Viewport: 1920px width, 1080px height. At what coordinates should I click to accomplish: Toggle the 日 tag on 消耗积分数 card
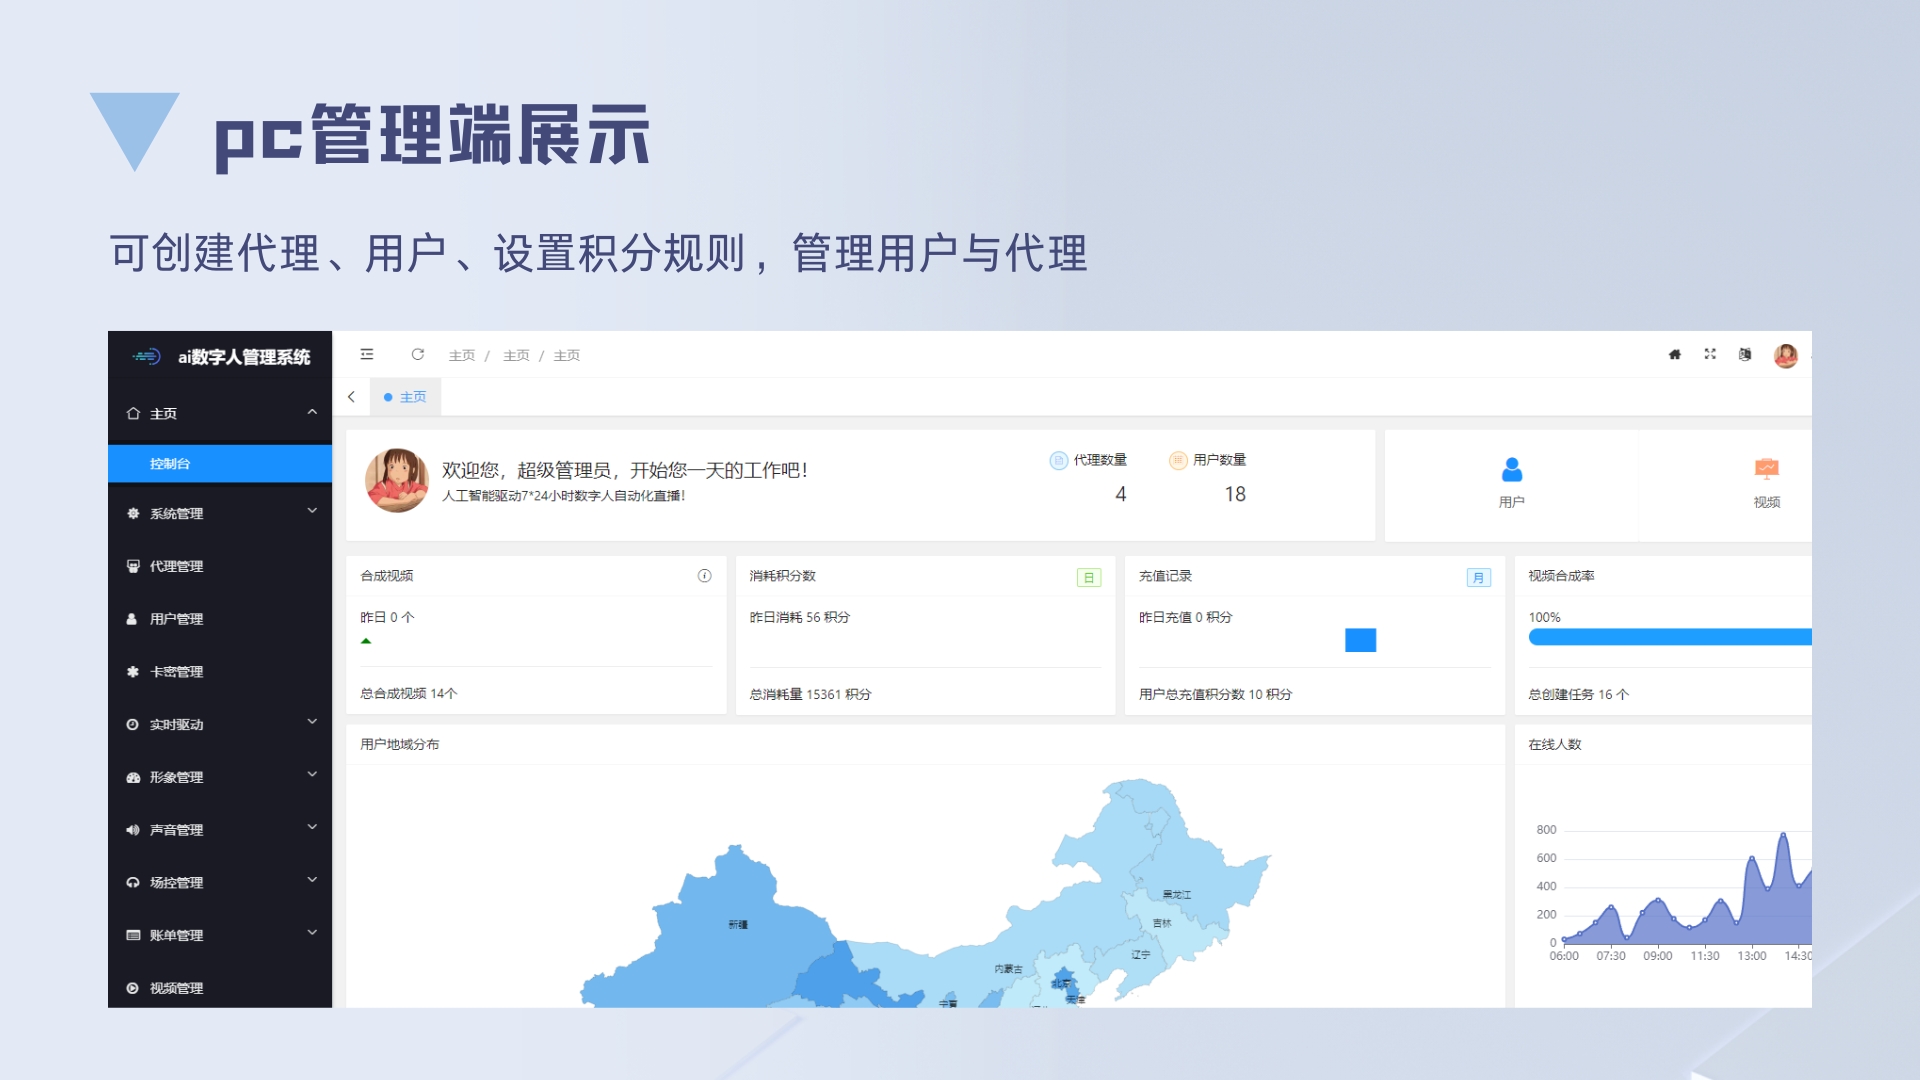pos(1088,577)
